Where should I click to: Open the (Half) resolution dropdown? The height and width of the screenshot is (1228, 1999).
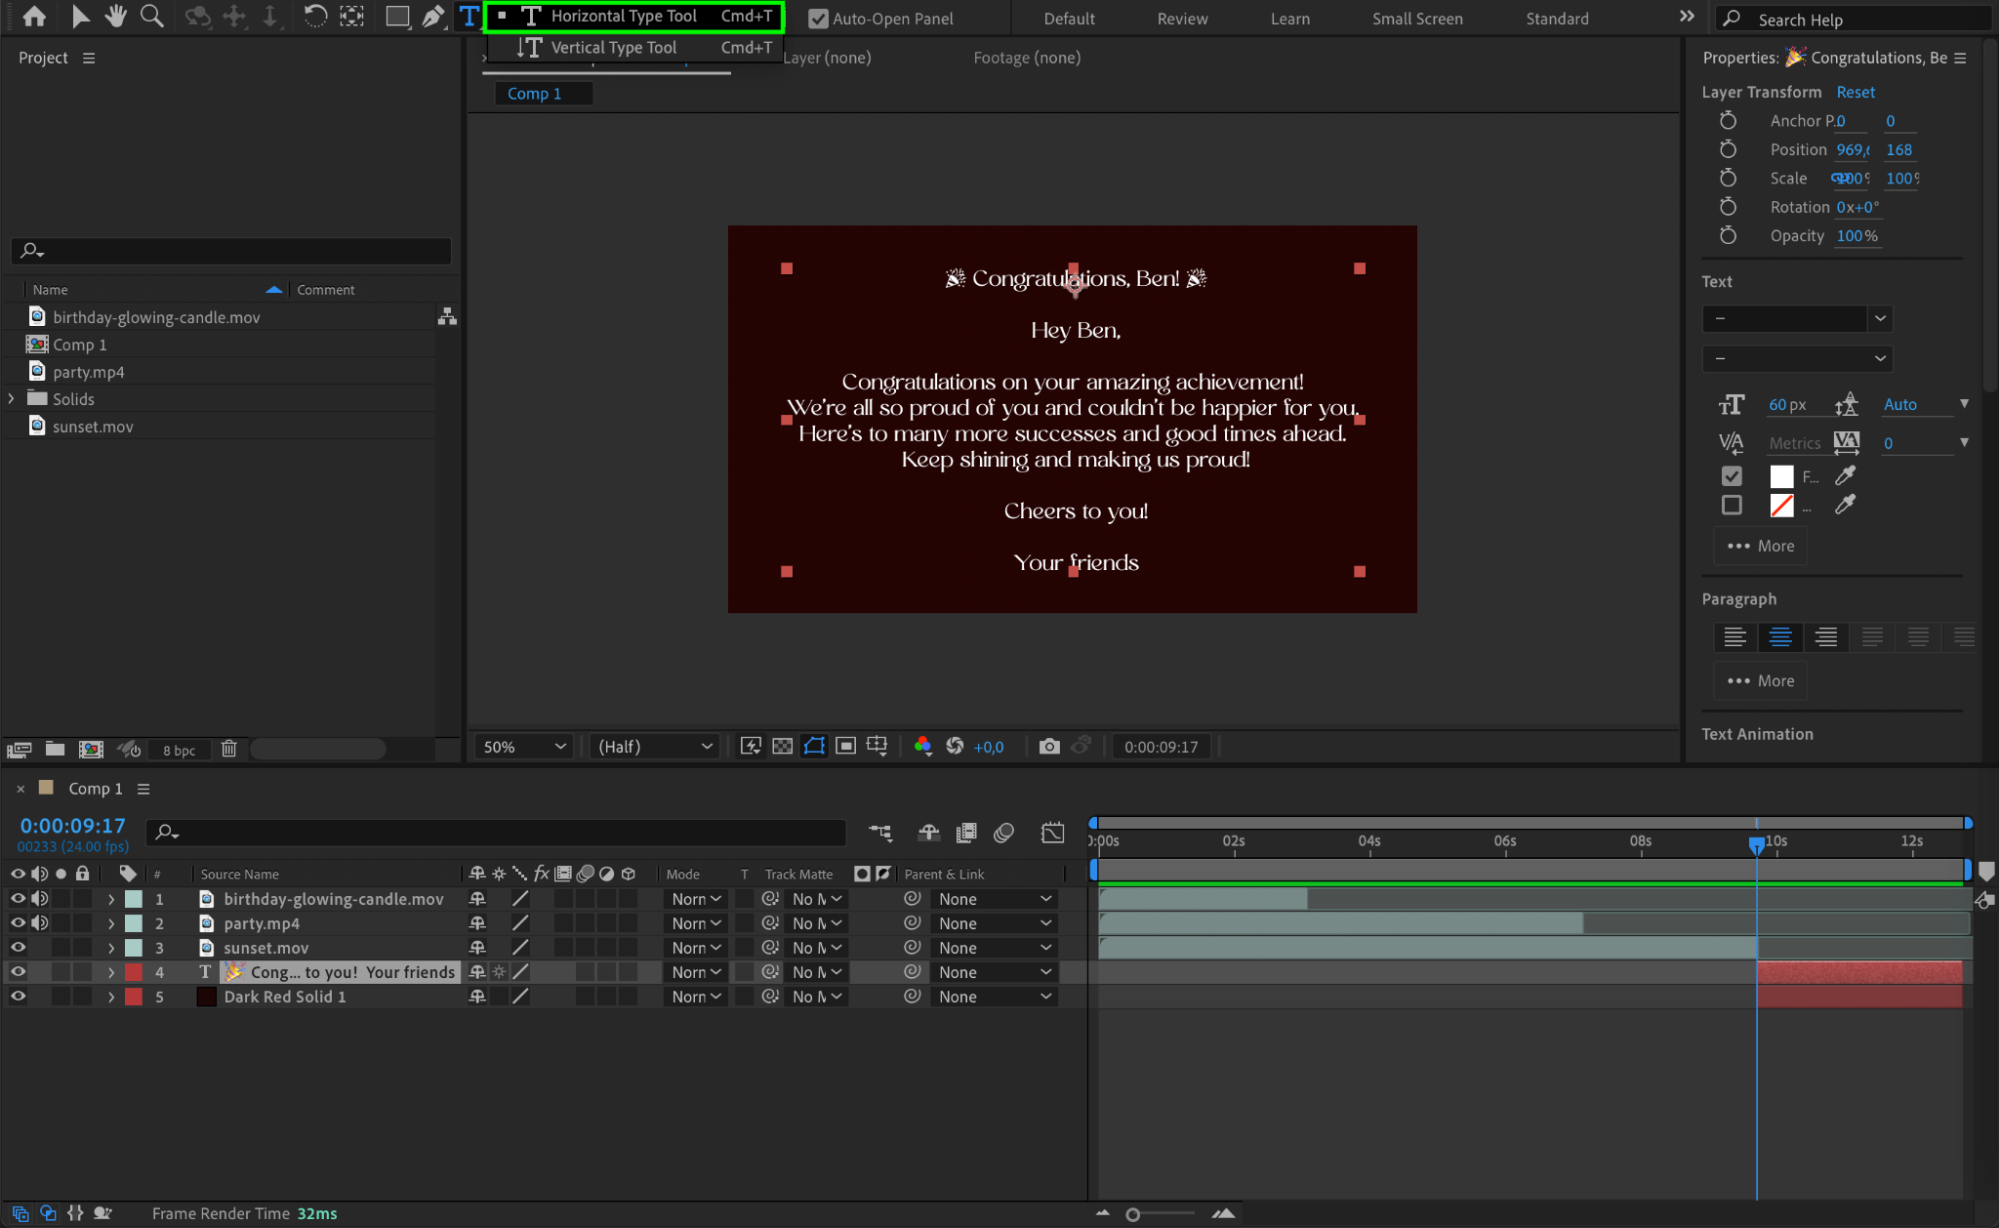coord(654,746)
